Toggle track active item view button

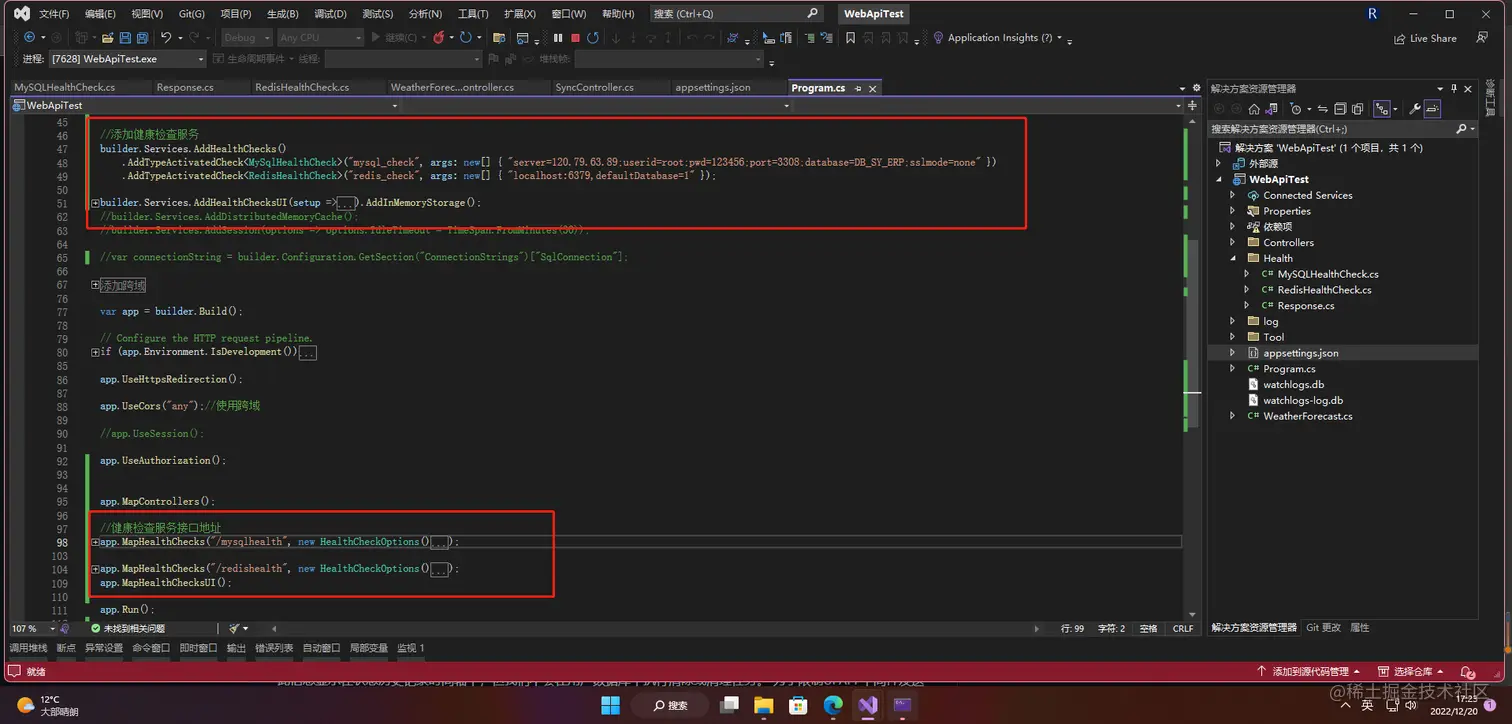(1382, 109)
